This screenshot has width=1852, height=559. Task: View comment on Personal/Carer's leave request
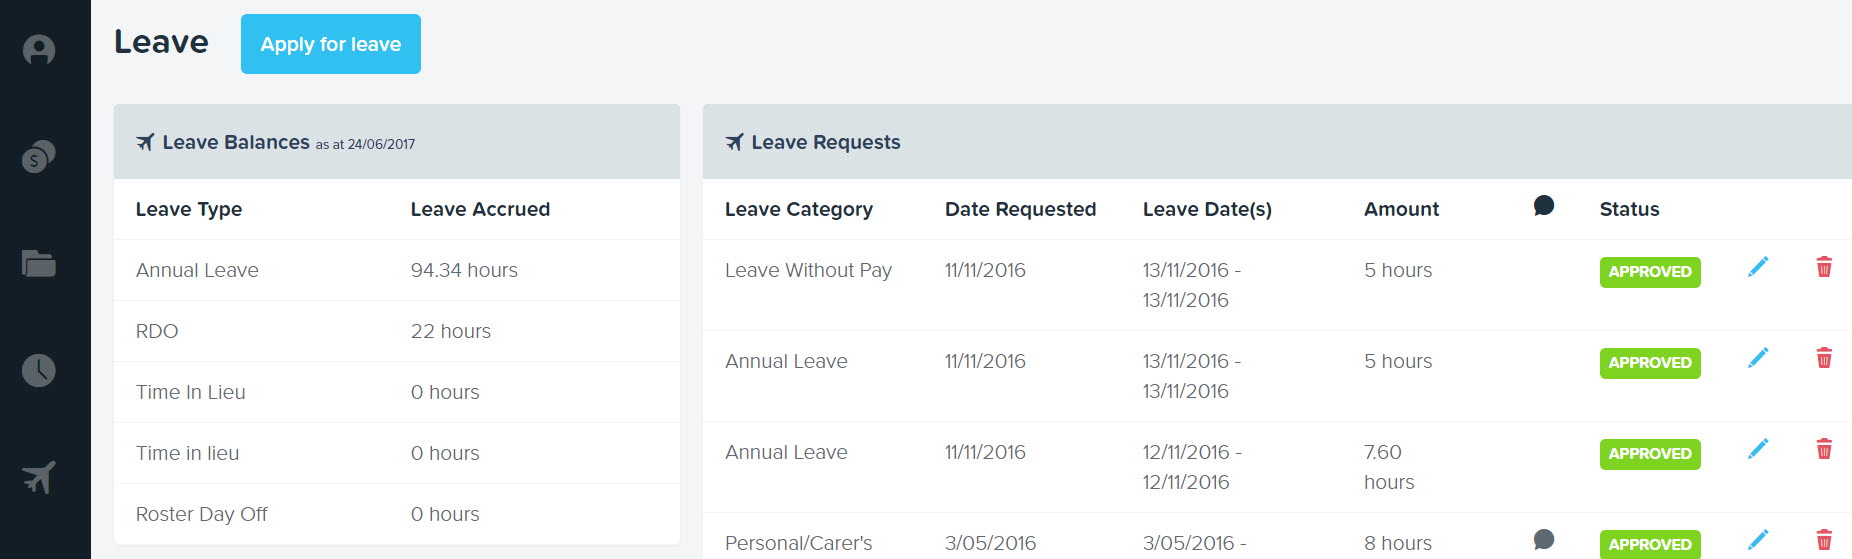pos(1544,540)
